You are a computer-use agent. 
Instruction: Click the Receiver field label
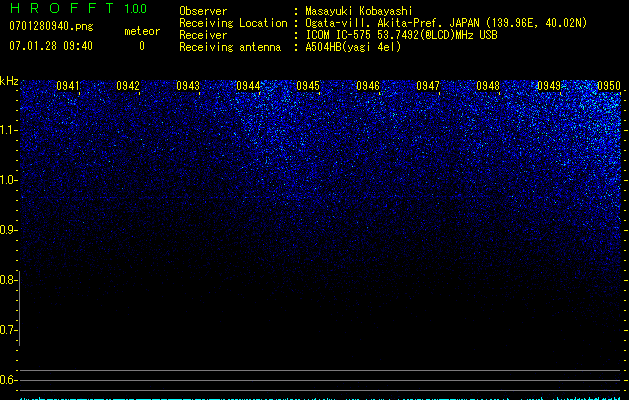point(203,35)
